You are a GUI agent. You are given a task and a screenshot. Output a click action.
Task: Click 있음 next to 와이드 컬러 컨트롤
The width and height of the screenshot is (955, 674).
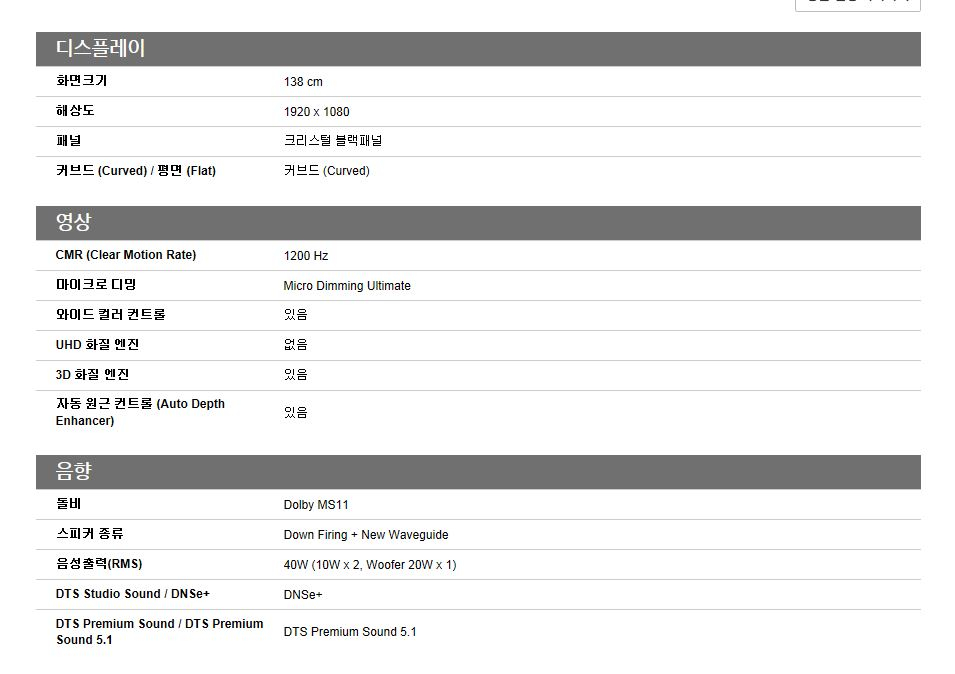(x=296, y=314)
